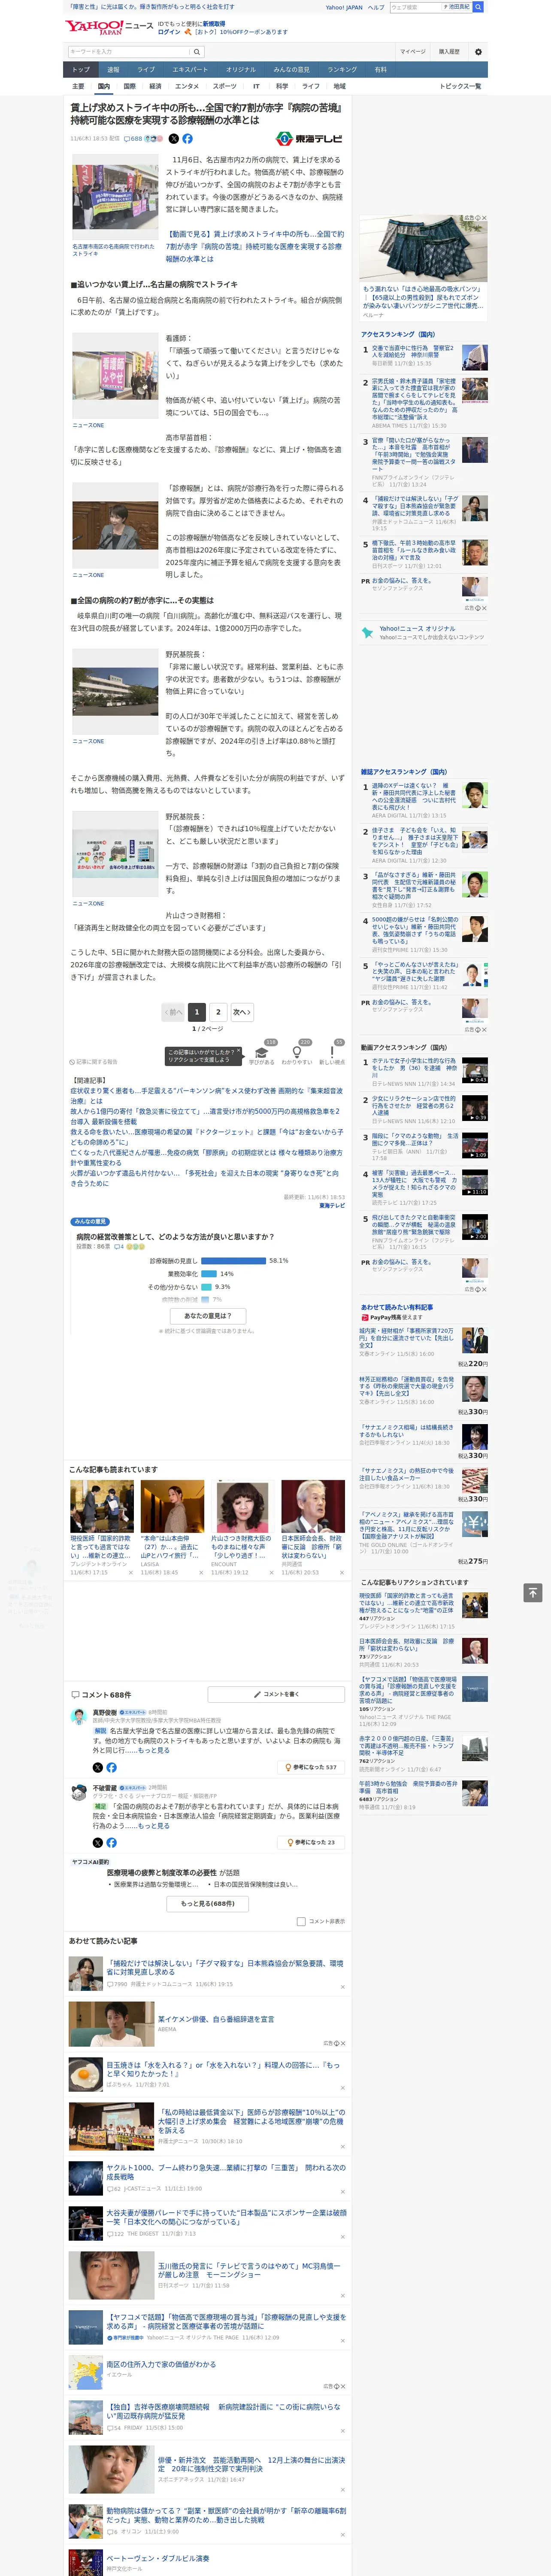Go to page 2 of article

[218, 1012]
